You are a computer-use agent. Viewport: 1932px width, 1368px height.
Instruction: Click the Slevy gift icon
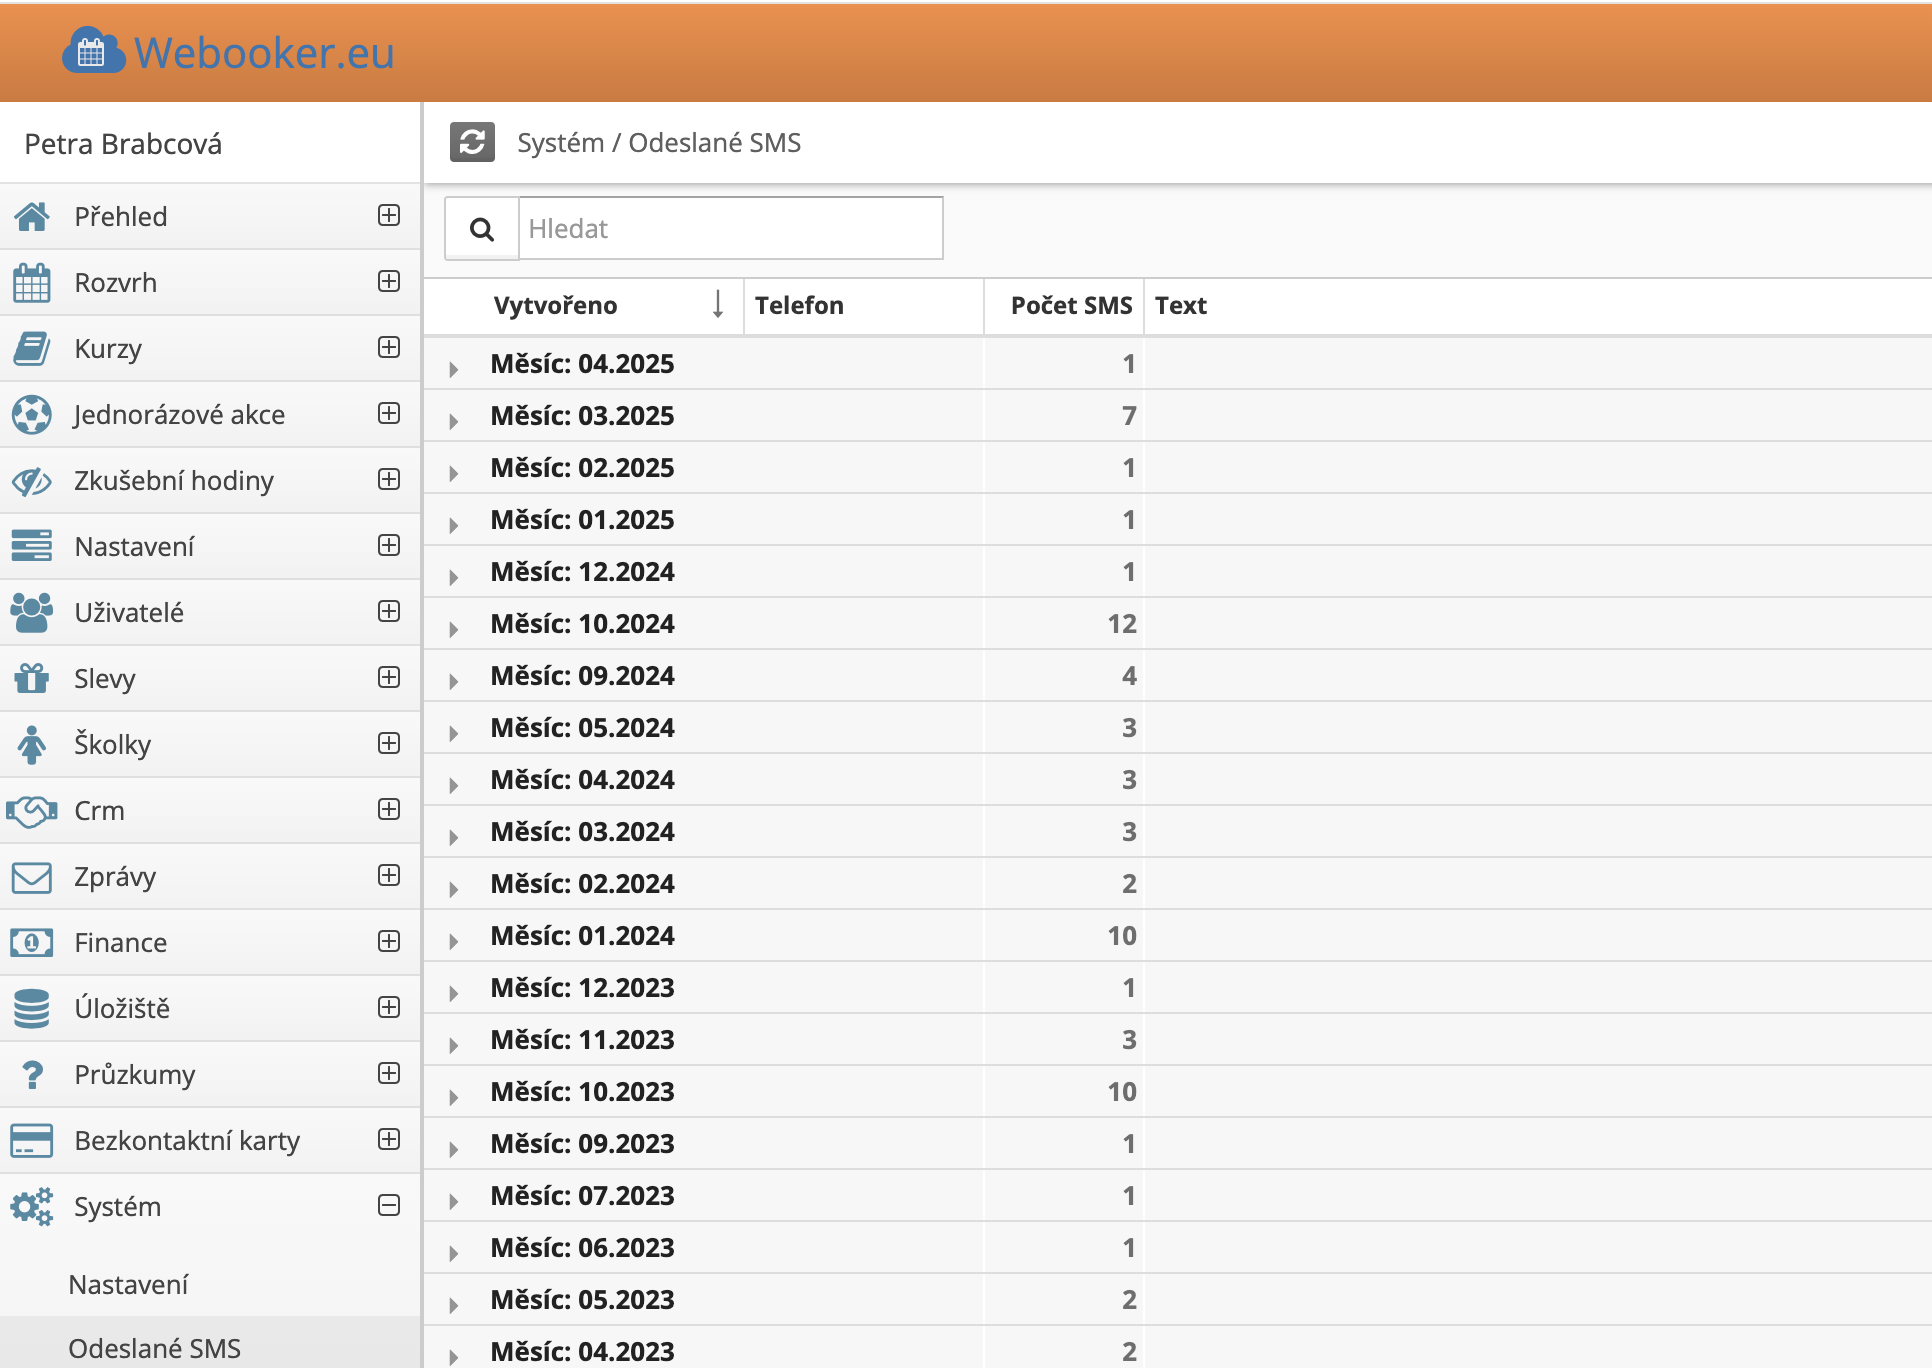coord(32,678)
